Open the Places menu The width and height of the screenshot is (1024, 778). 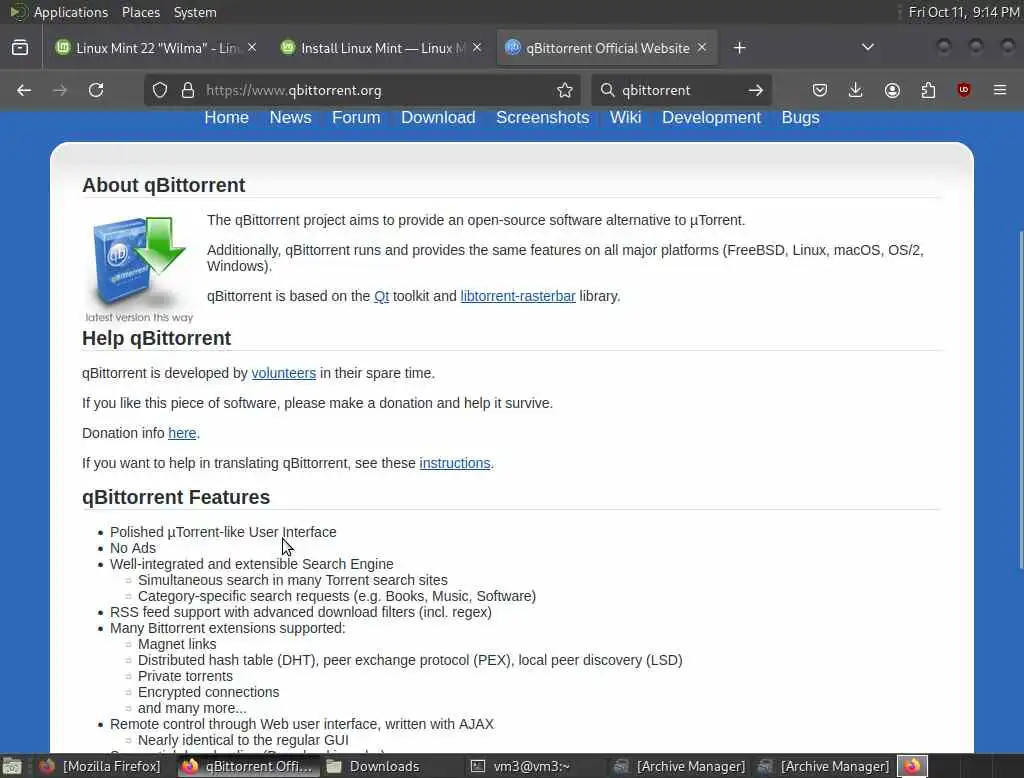pyautogui.click(x=140, y=12)
